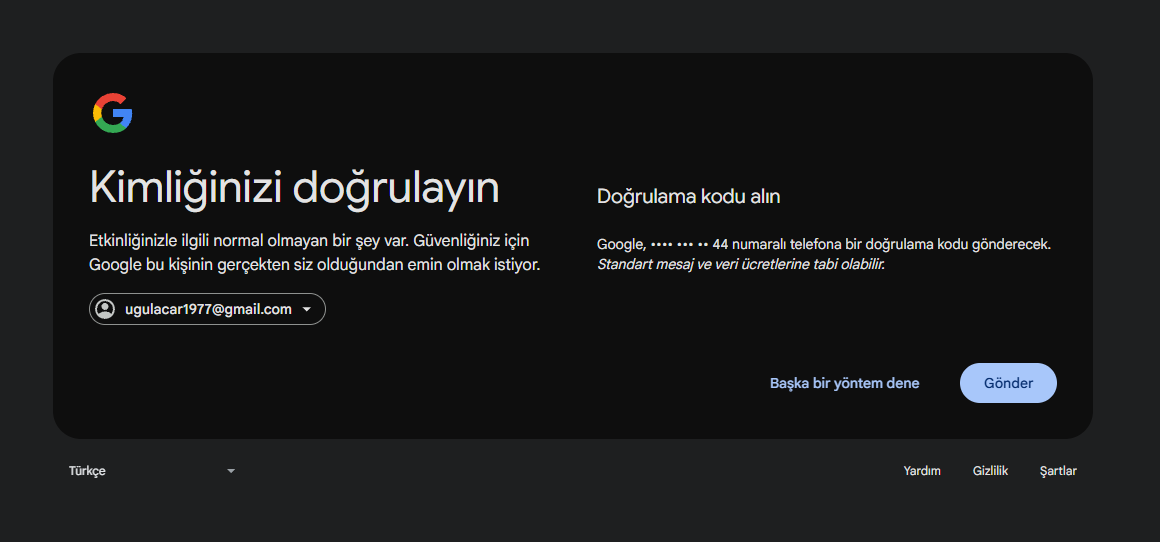The image size is (1160, 542).
Task: Open the Yardım link
Action: point(922,471)
